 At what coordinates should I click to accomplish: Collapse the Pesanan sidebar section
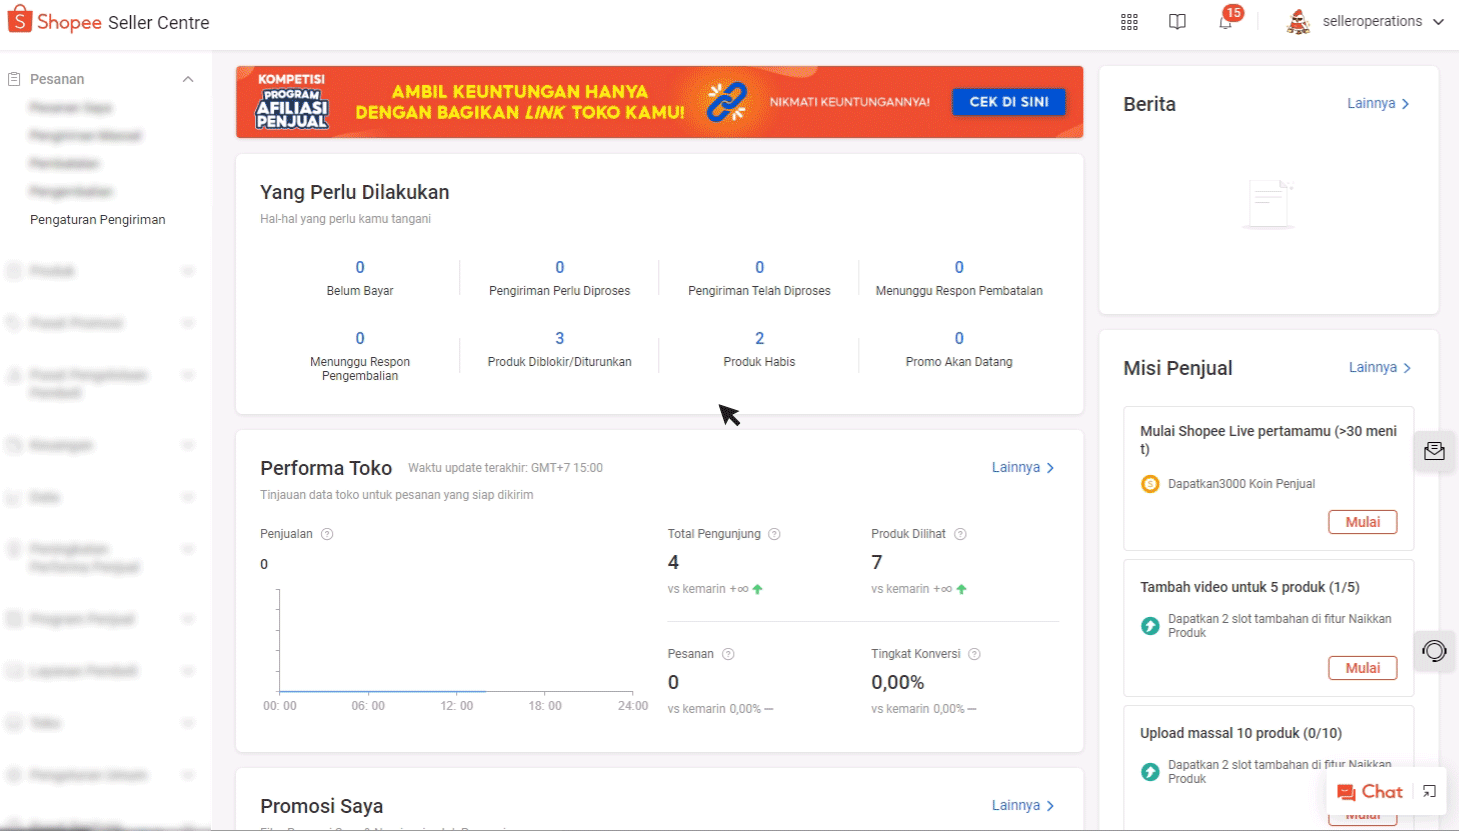(x=187, y=79)
